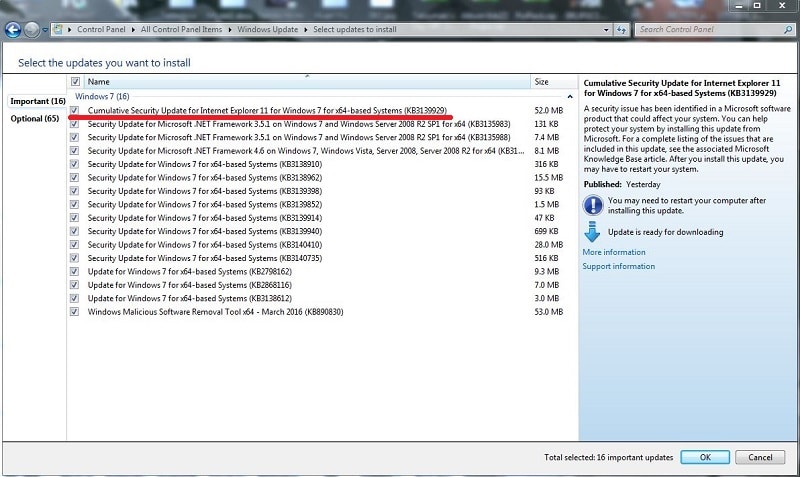Sort by the Name column header
The height and width of the screenshot is (477, 800).
pyautogui.click(x=306, y=82)
